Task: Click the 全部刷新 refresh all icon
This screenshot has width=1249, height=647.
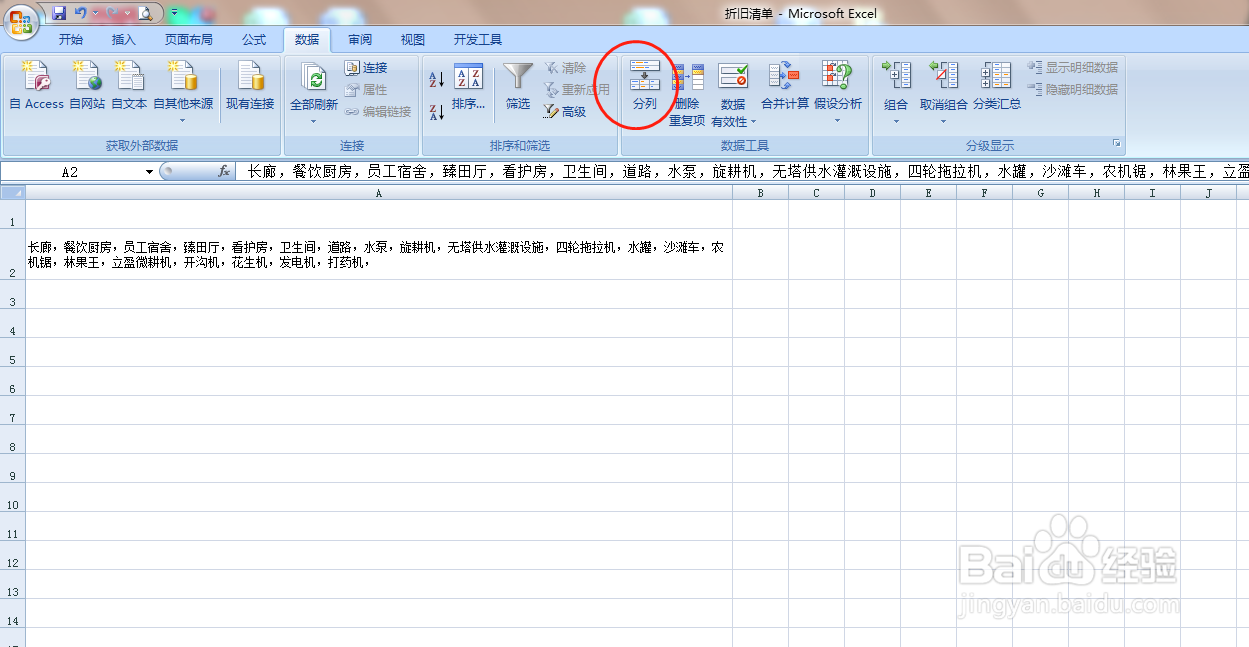Action: click(x=314, y=79)
